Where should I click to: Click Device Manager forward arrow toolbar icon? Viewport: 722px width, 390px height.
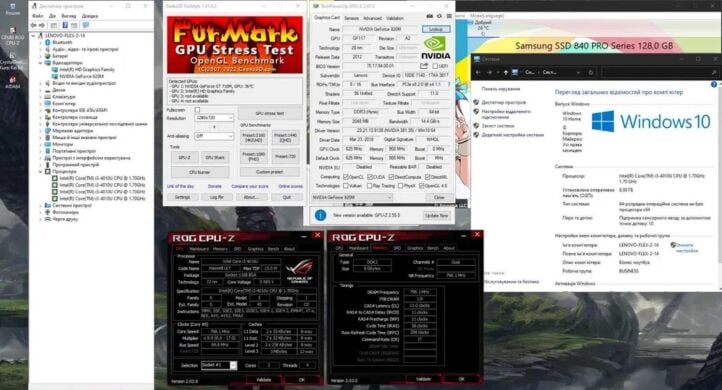click(x=42, y=25)
